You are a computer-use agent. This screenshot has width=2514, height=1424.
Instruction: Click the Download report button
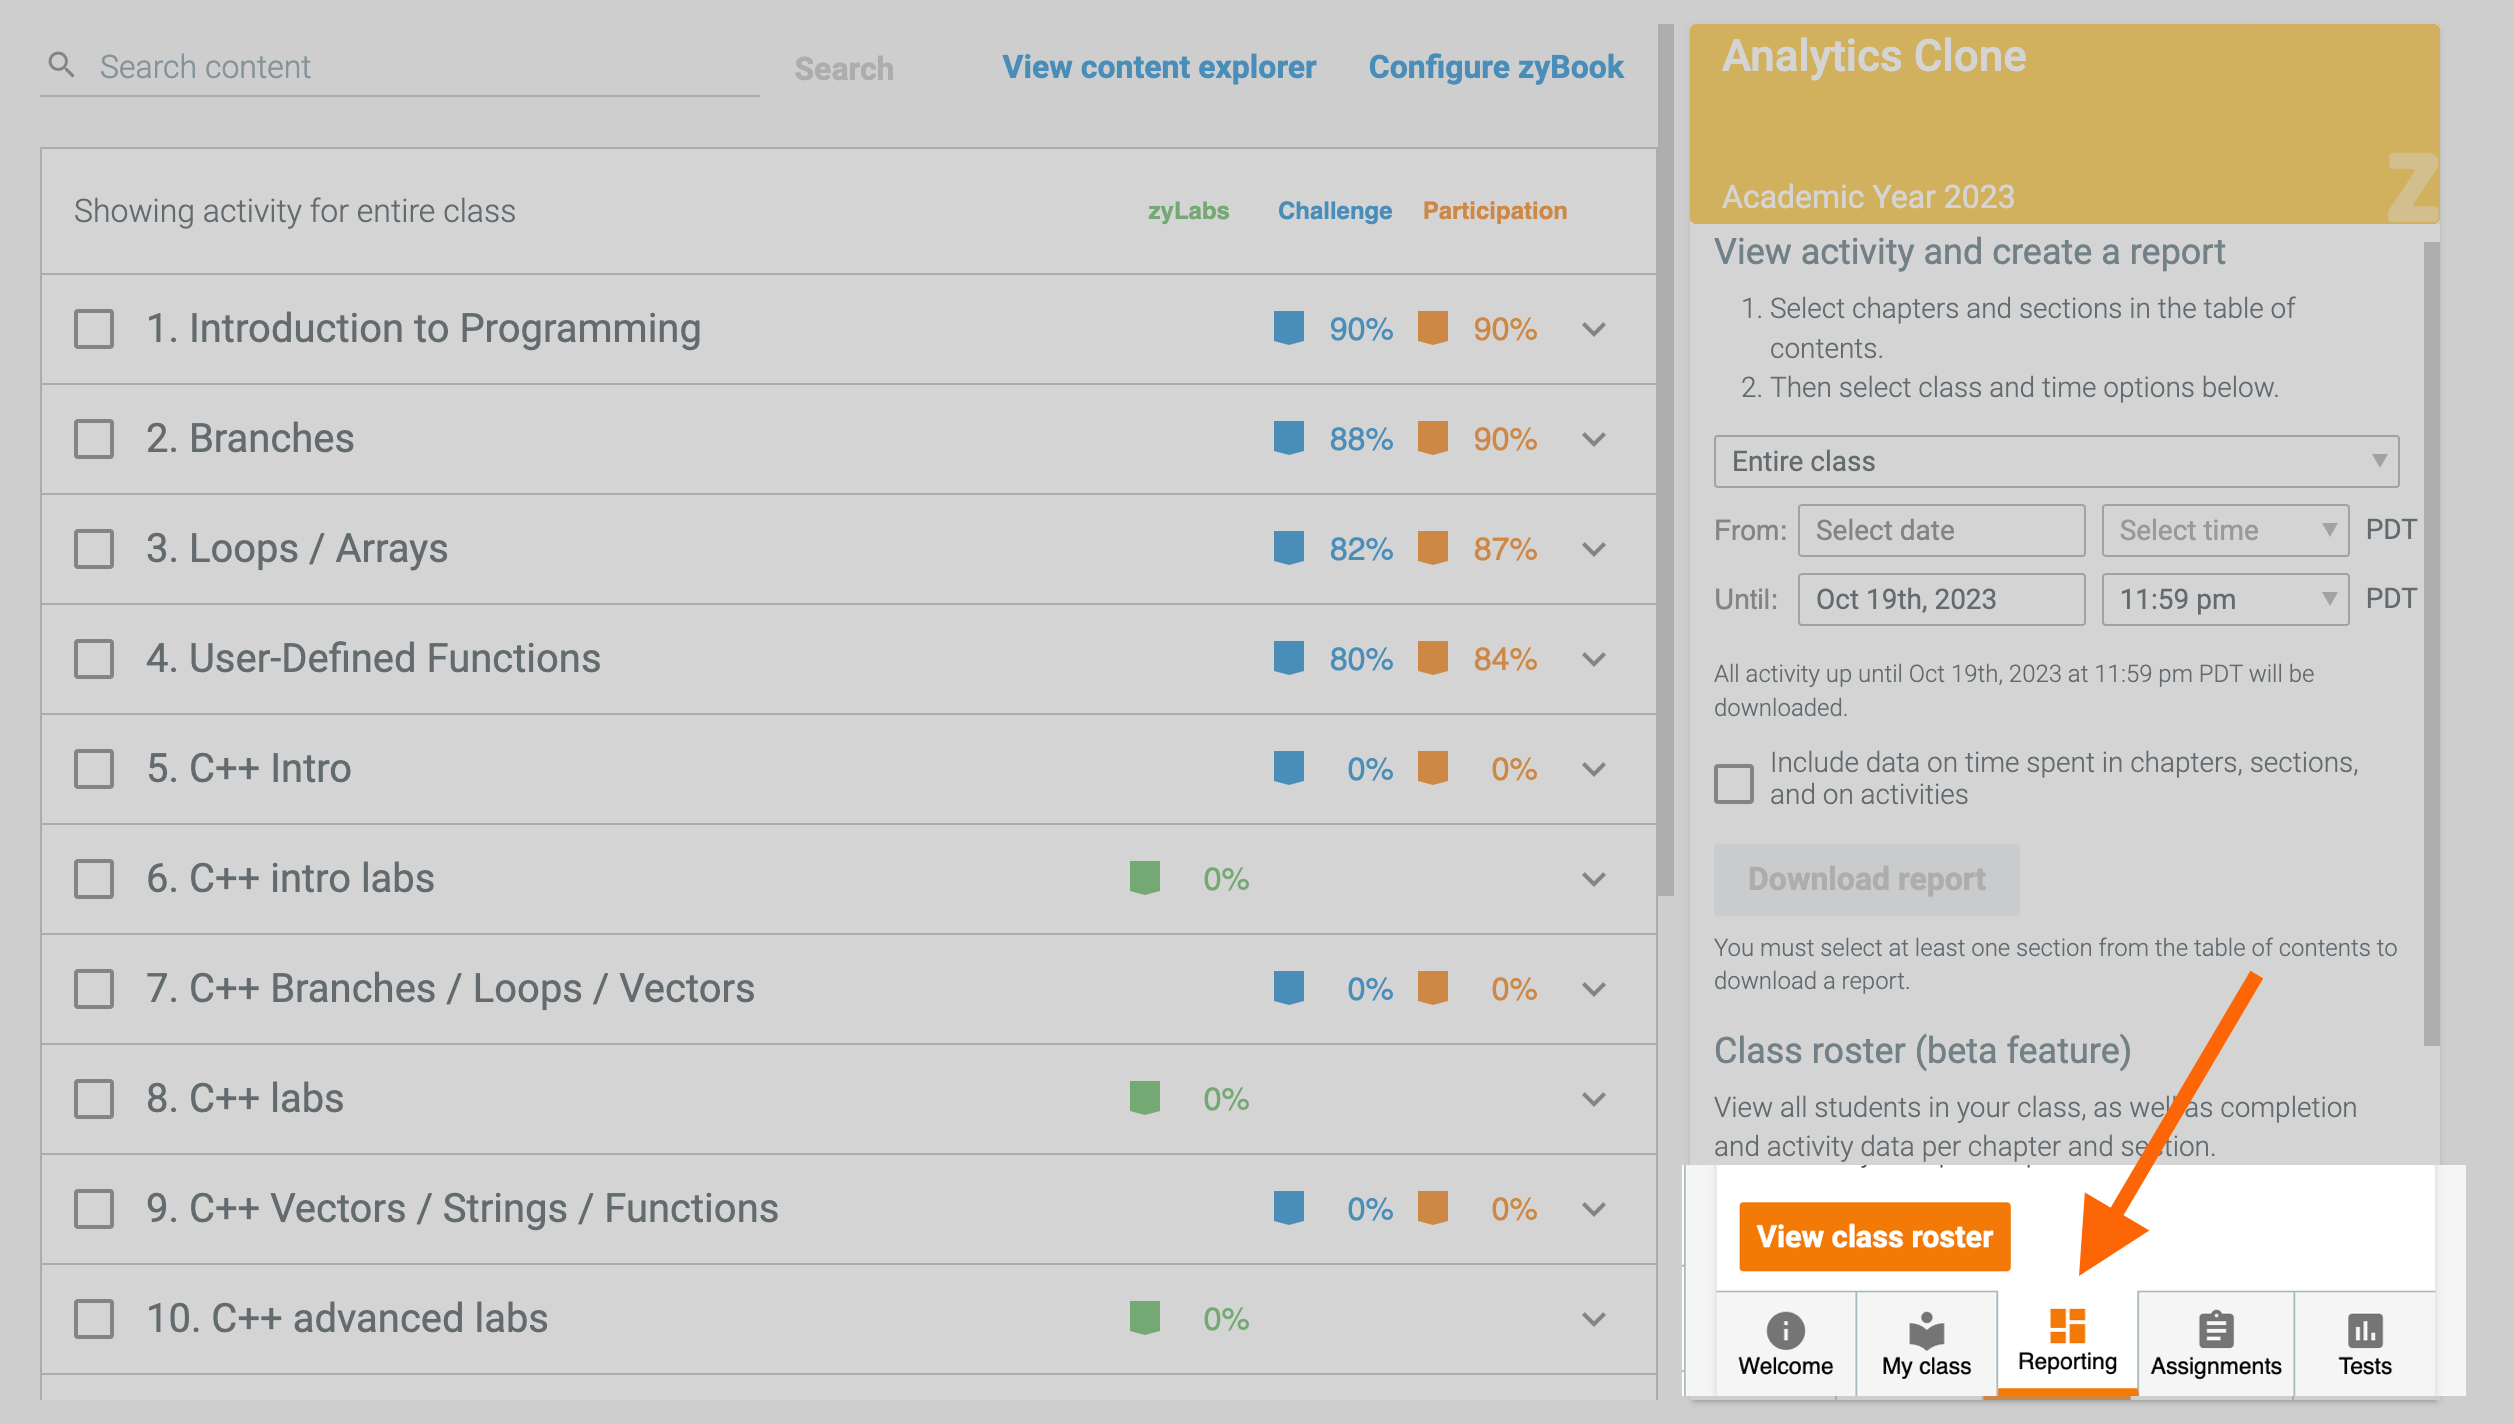pos(1867,879)
